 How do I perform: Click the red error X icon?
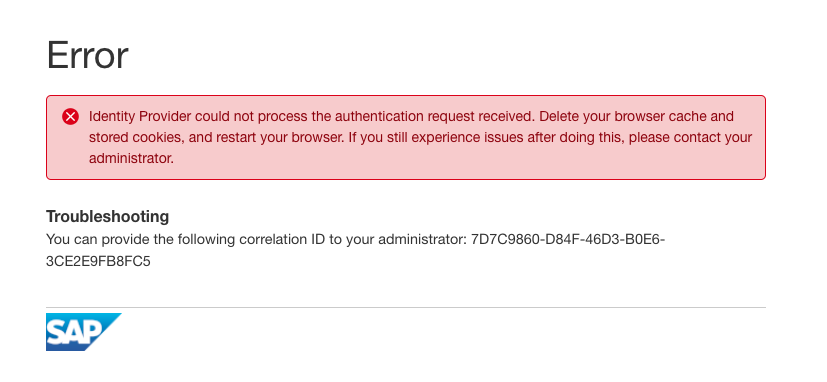70,117
